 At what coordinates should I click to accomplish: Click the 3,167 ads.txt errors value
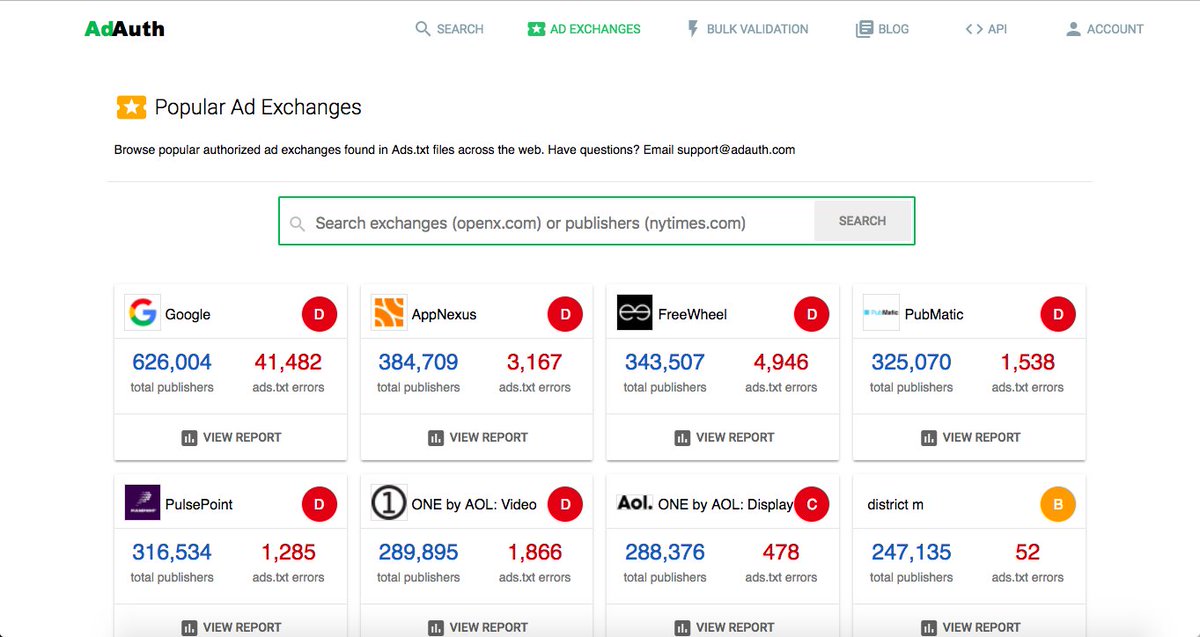click(x=535, y=362)
